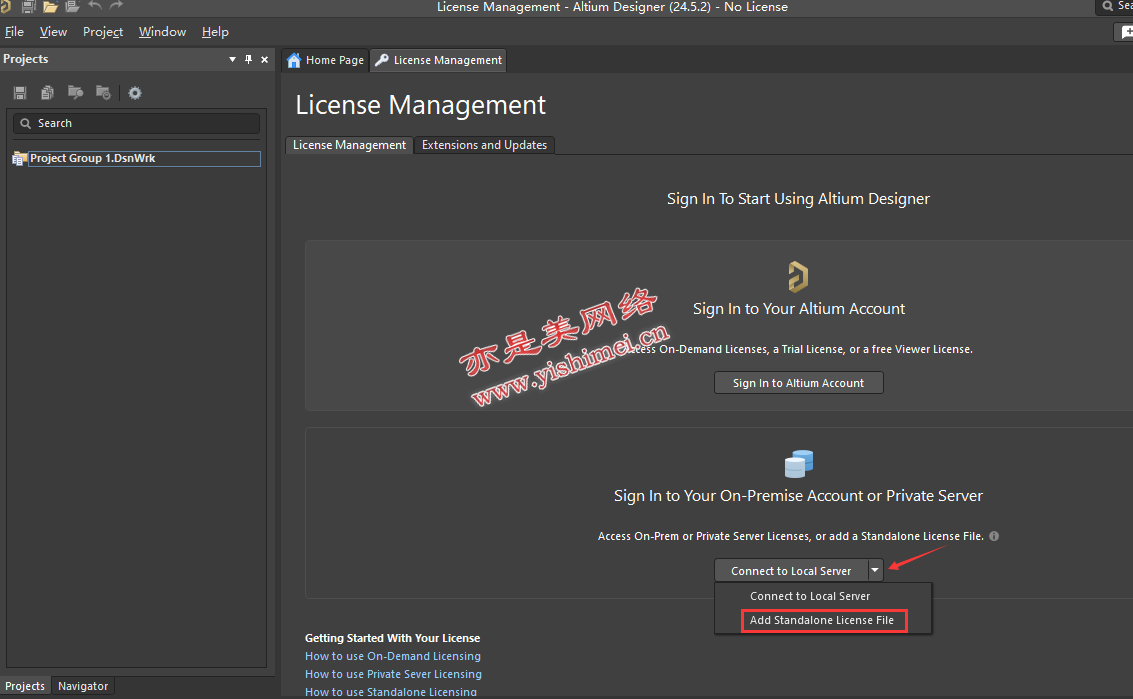Click the Projects panel folder options icon
The height and width of the screenshot is (699, 1133).
pos(103,93)
